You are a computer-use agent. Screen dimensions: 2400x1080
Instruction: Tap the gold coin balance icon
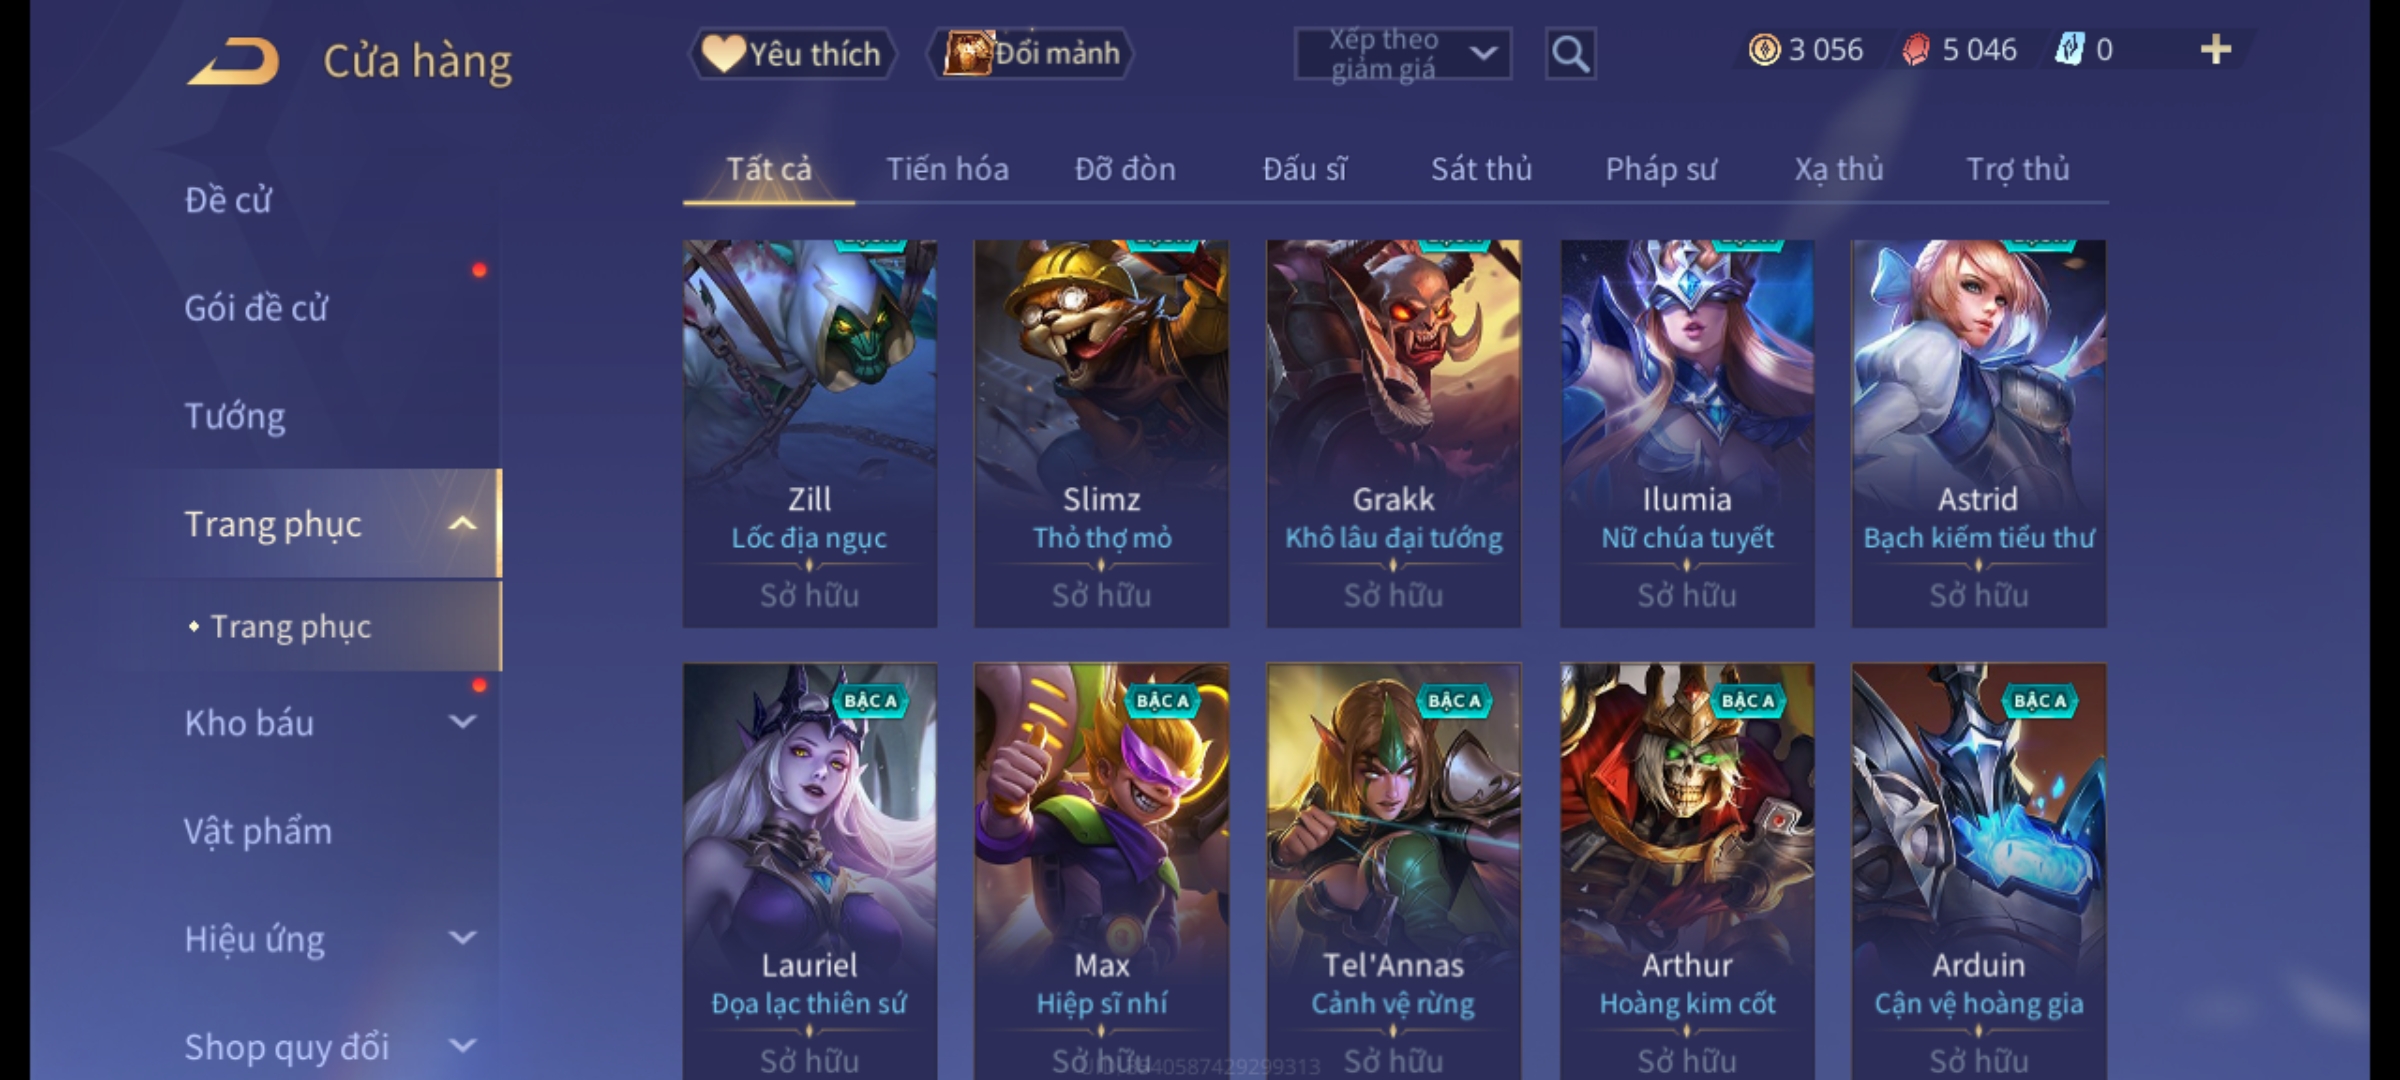[x=1764, y=50]
